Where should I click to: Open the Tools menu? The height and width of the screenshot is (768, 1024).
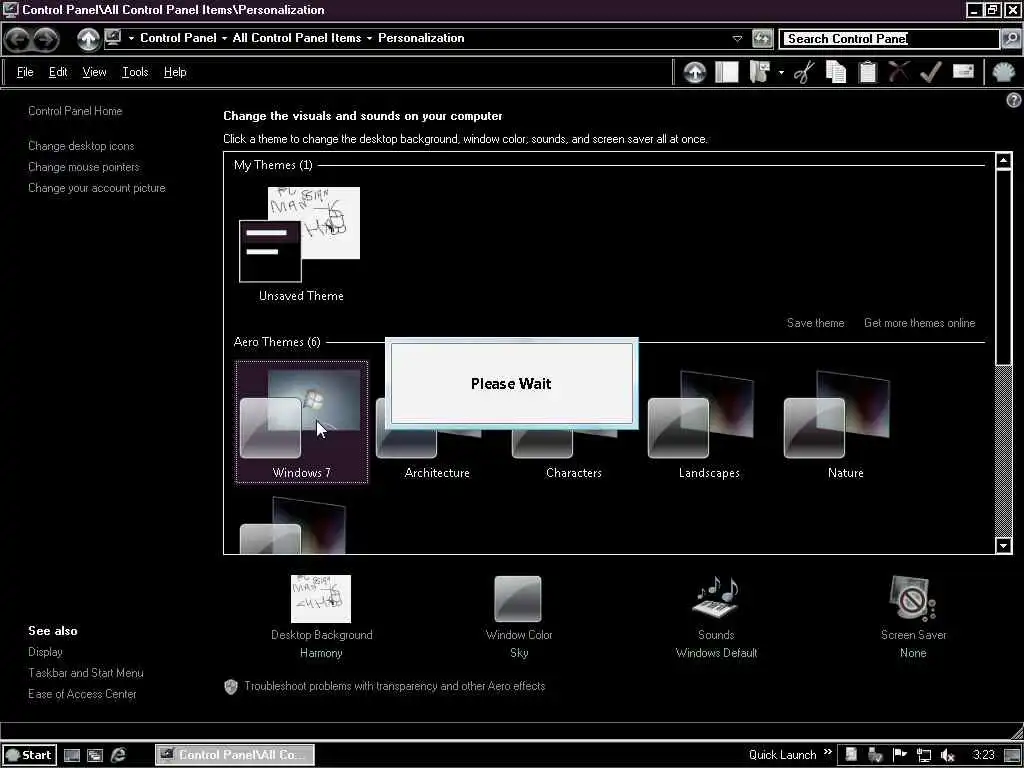pos(135,72)
